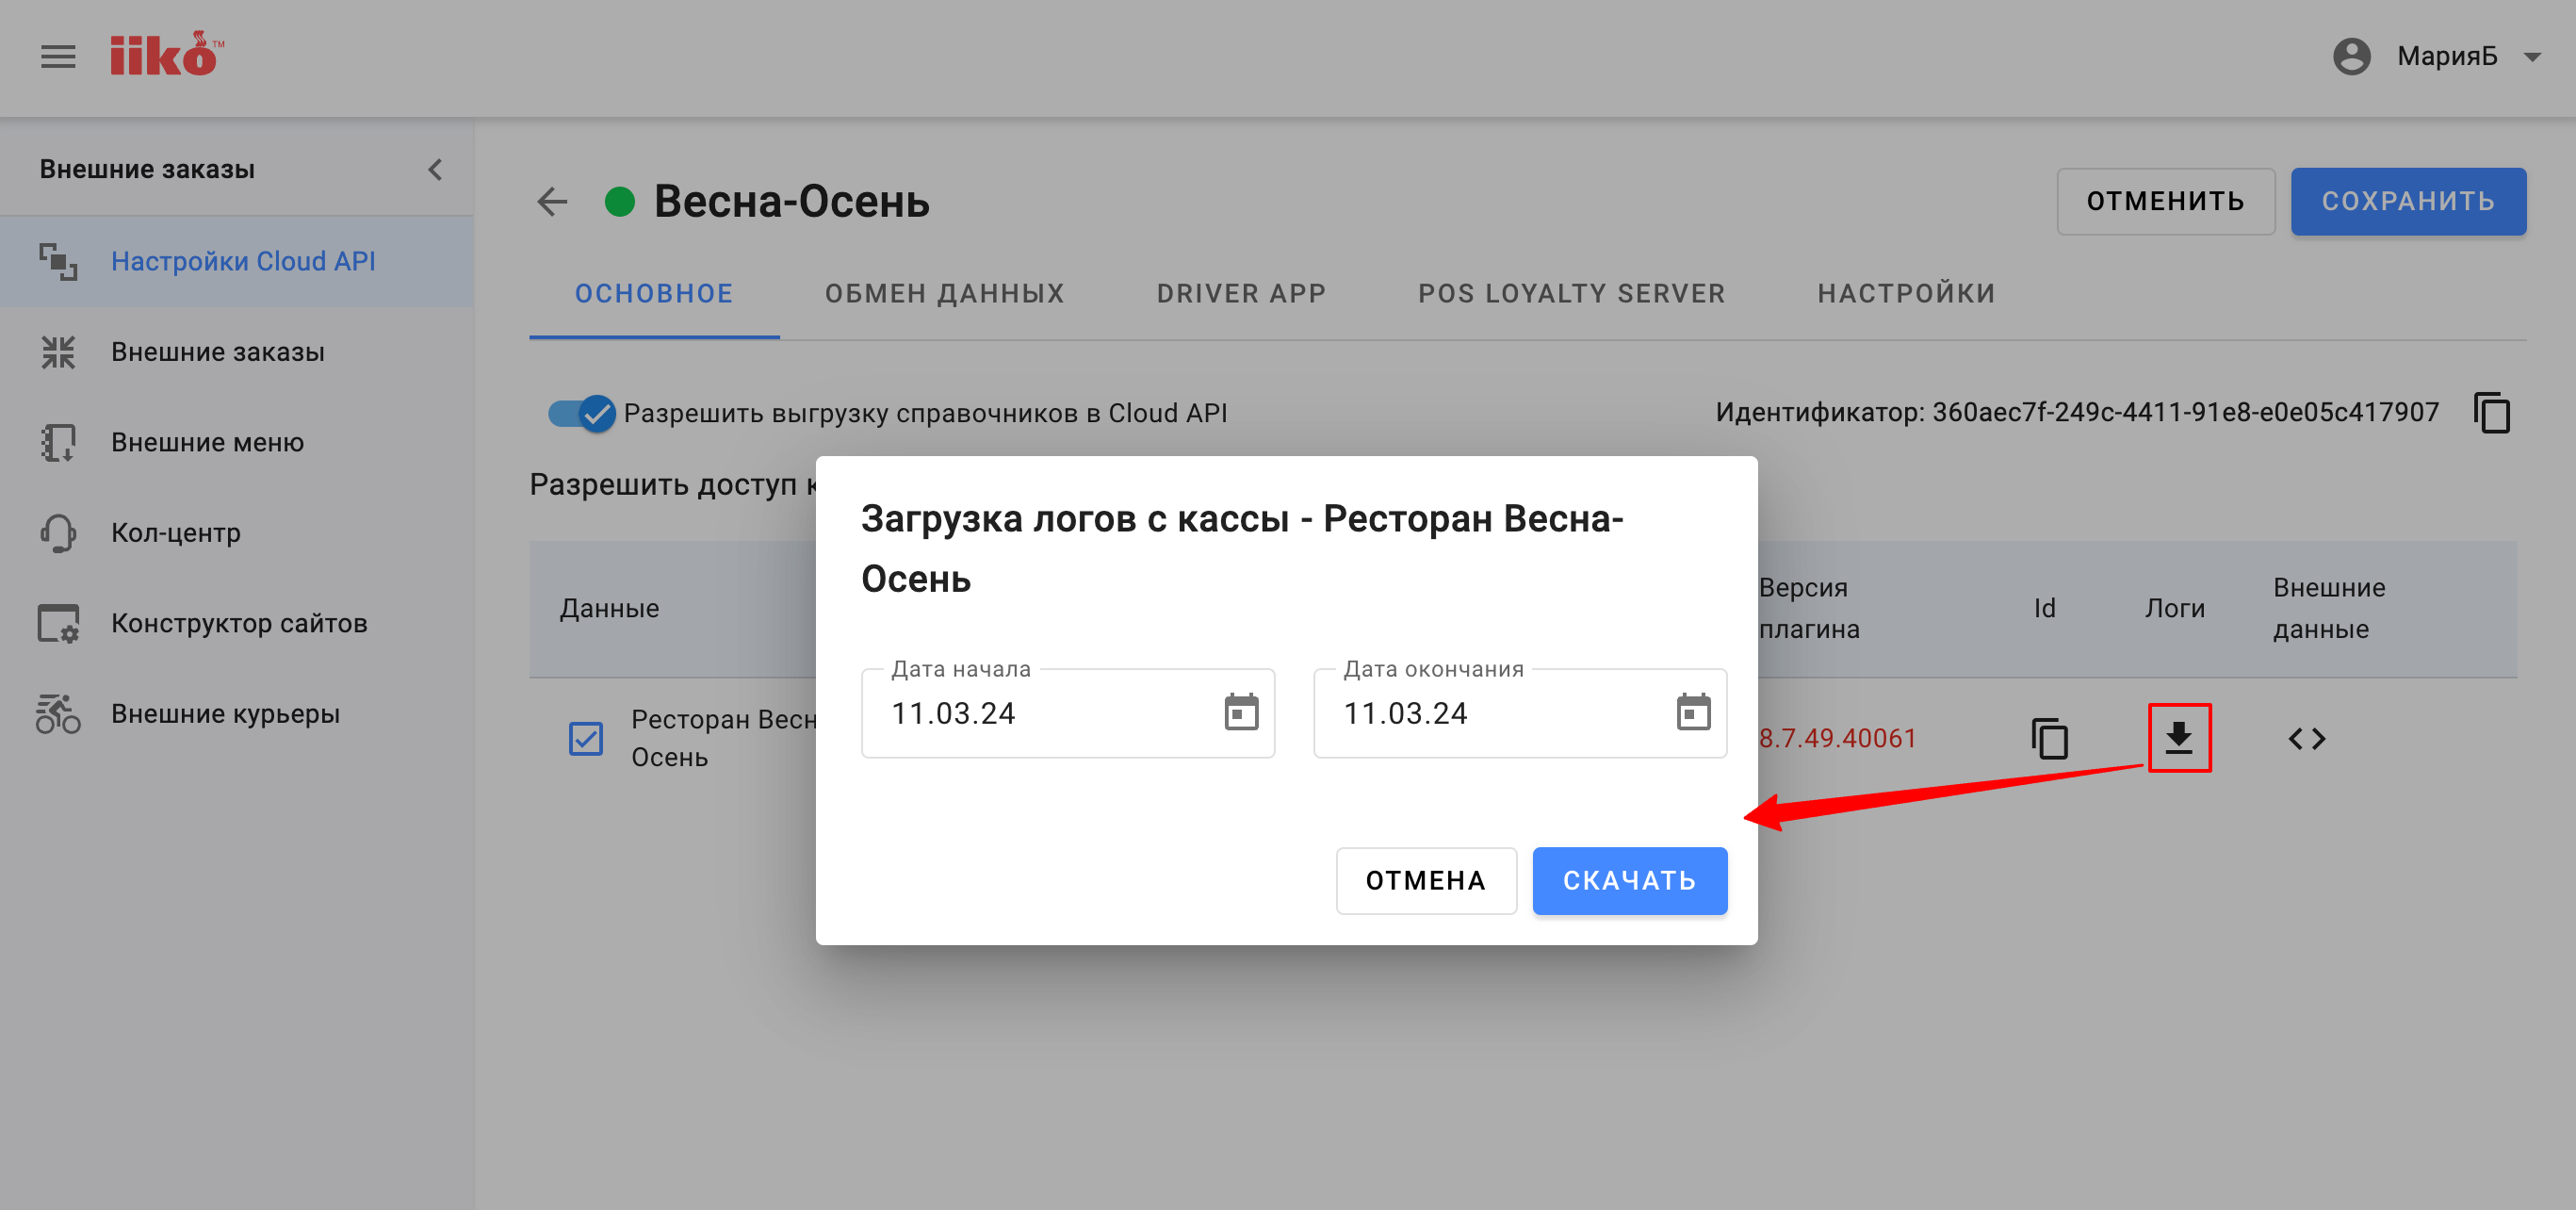This screenshot has height=1210, width=2576.
Task: Copy the restaurant Id in table row
Action: (2049, 739)
